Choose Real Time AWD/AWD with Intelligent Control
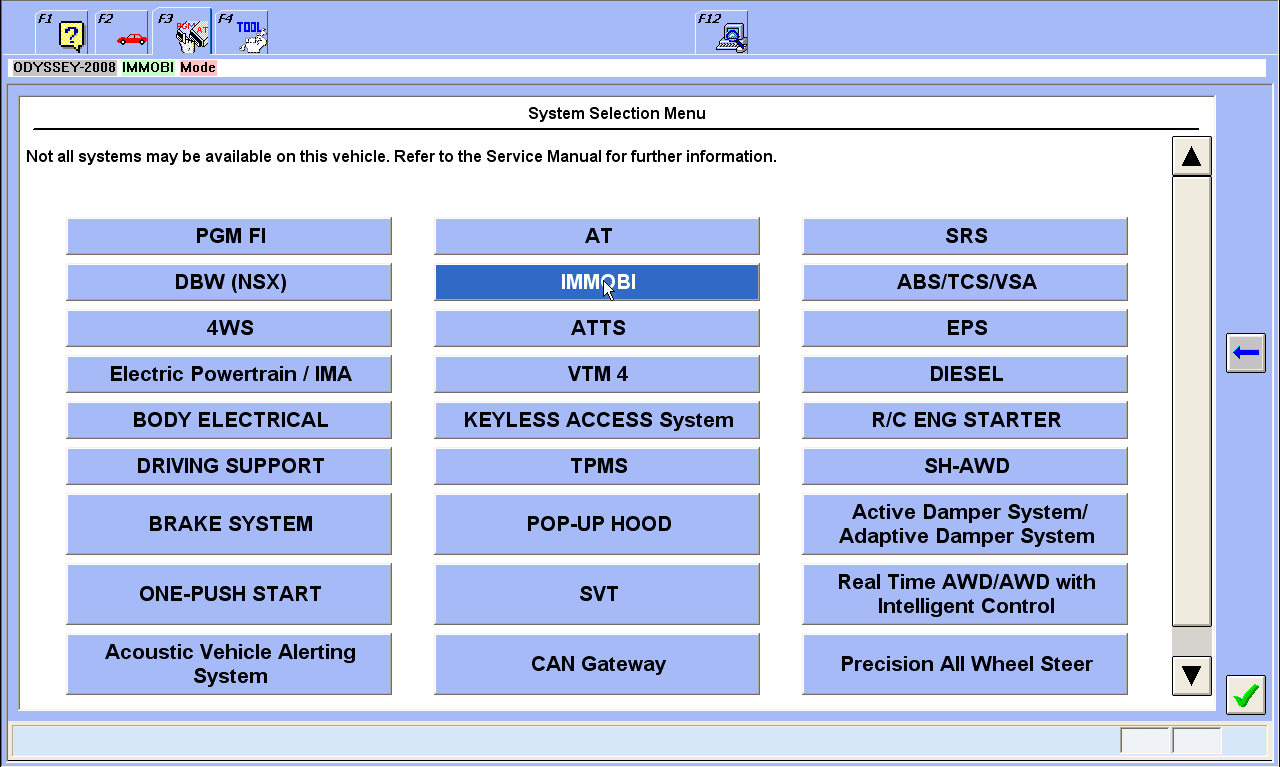This screenshot has width=1280, height=767. pos(965,594)
